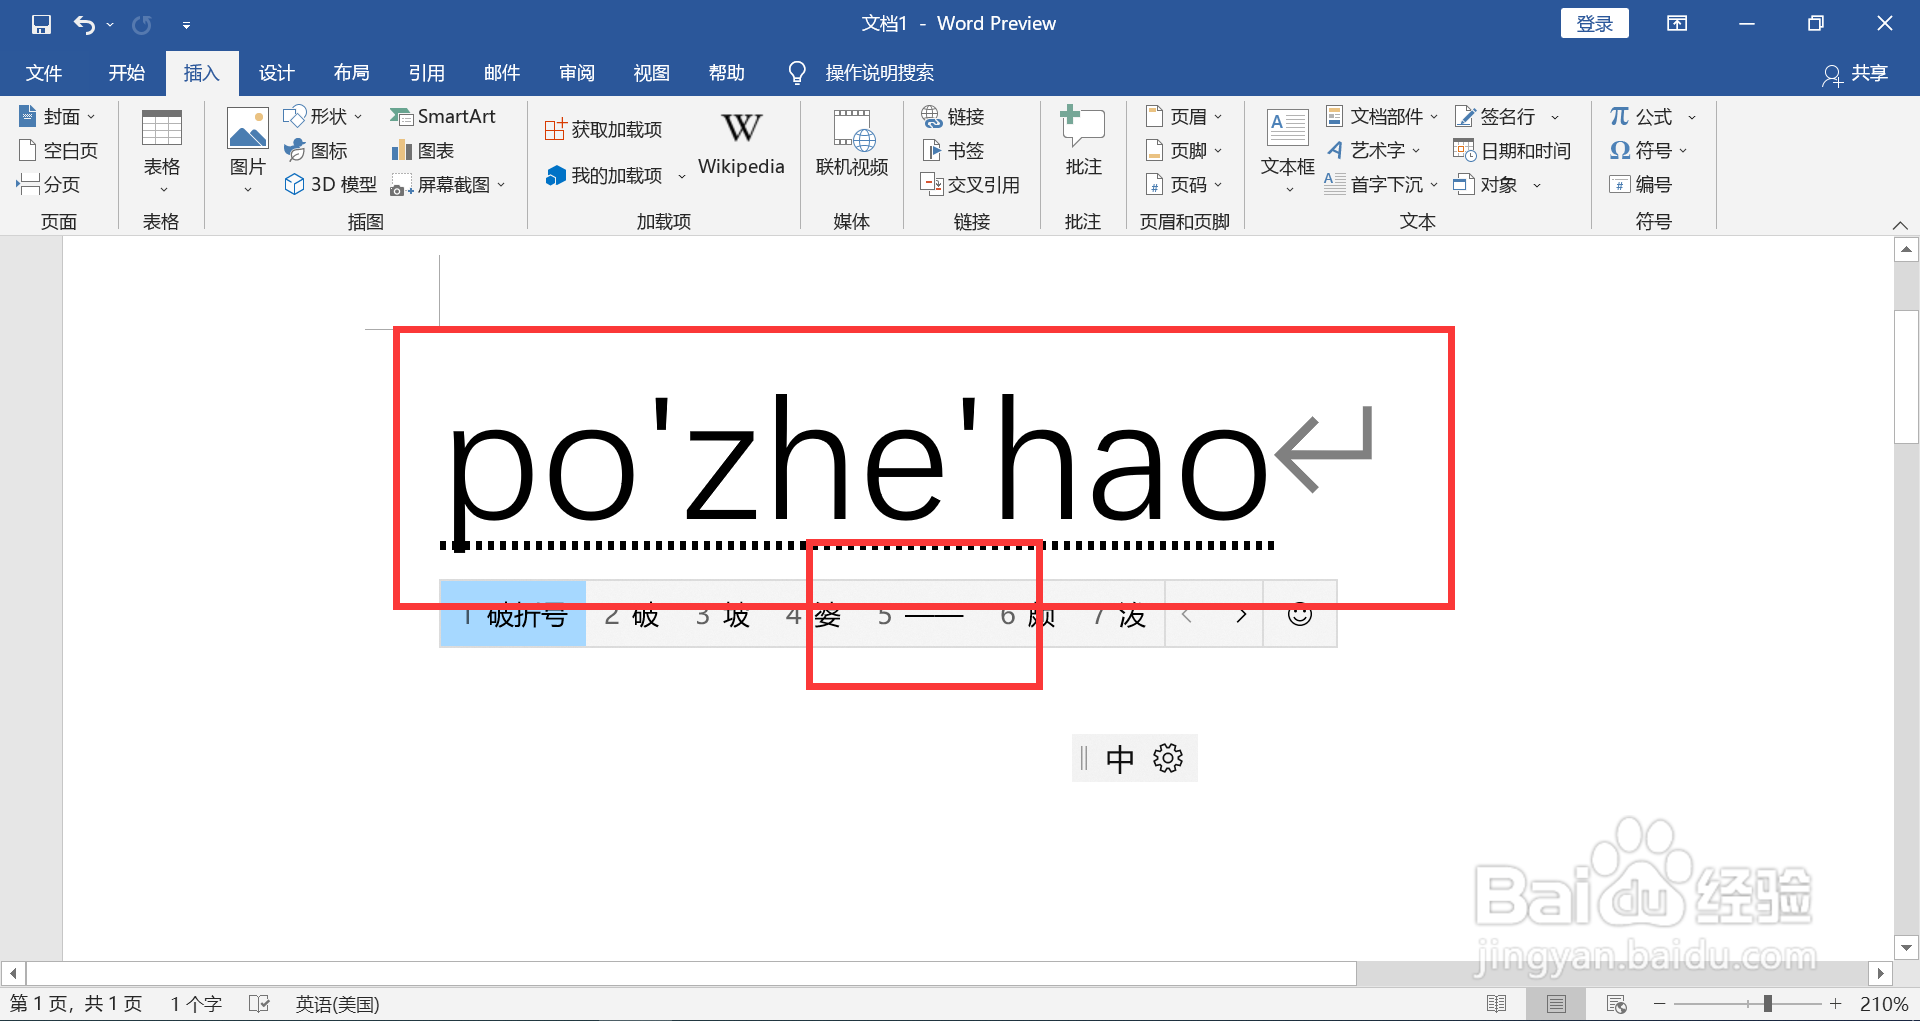The width and height of the screenshot is (1920, 1021).
Task: Switch to the Home (开始) tab
Action: pyautogui.click(x=127, y=73)
